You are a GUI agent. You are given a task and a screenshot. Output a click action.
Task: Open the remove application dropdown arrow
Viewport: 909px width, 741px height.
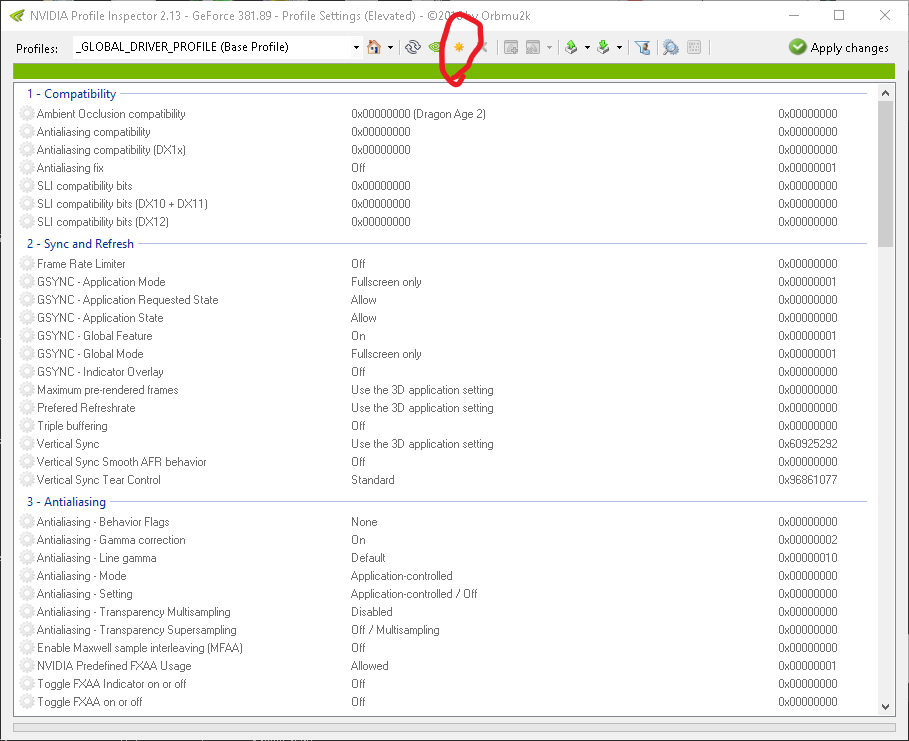pyautogui.click(x=549, y=48)
